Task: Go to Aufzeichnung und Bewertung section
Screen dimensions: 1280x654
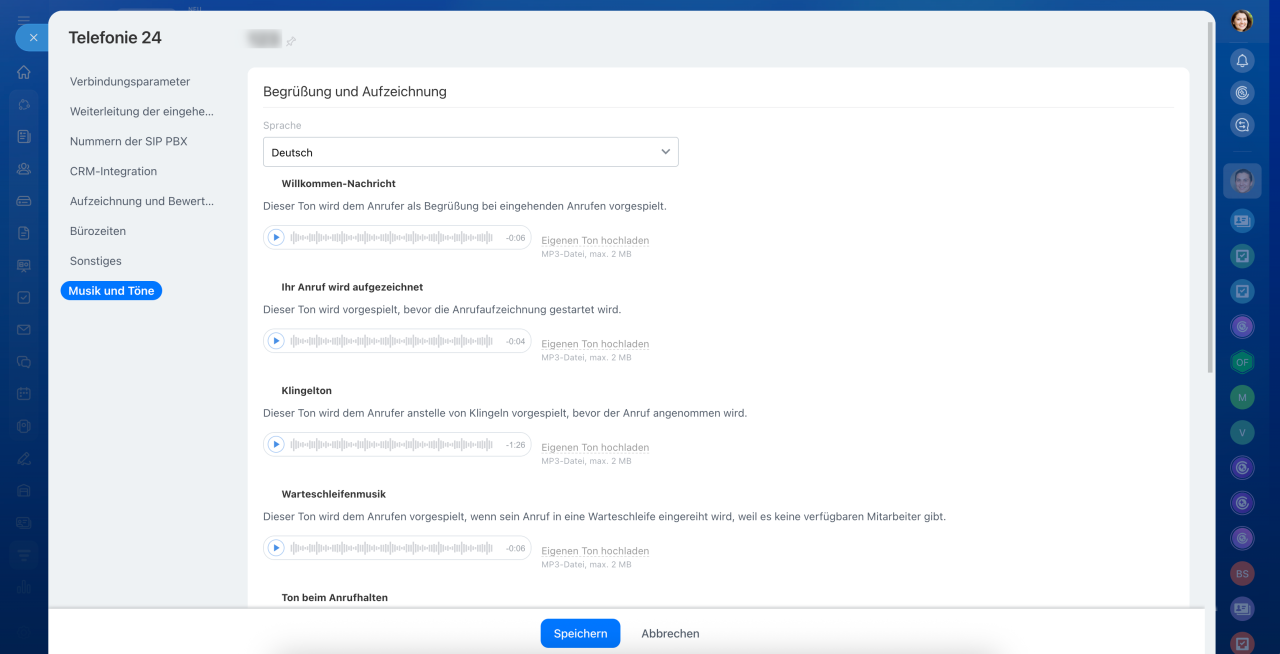Action: (x=142, y=201)
